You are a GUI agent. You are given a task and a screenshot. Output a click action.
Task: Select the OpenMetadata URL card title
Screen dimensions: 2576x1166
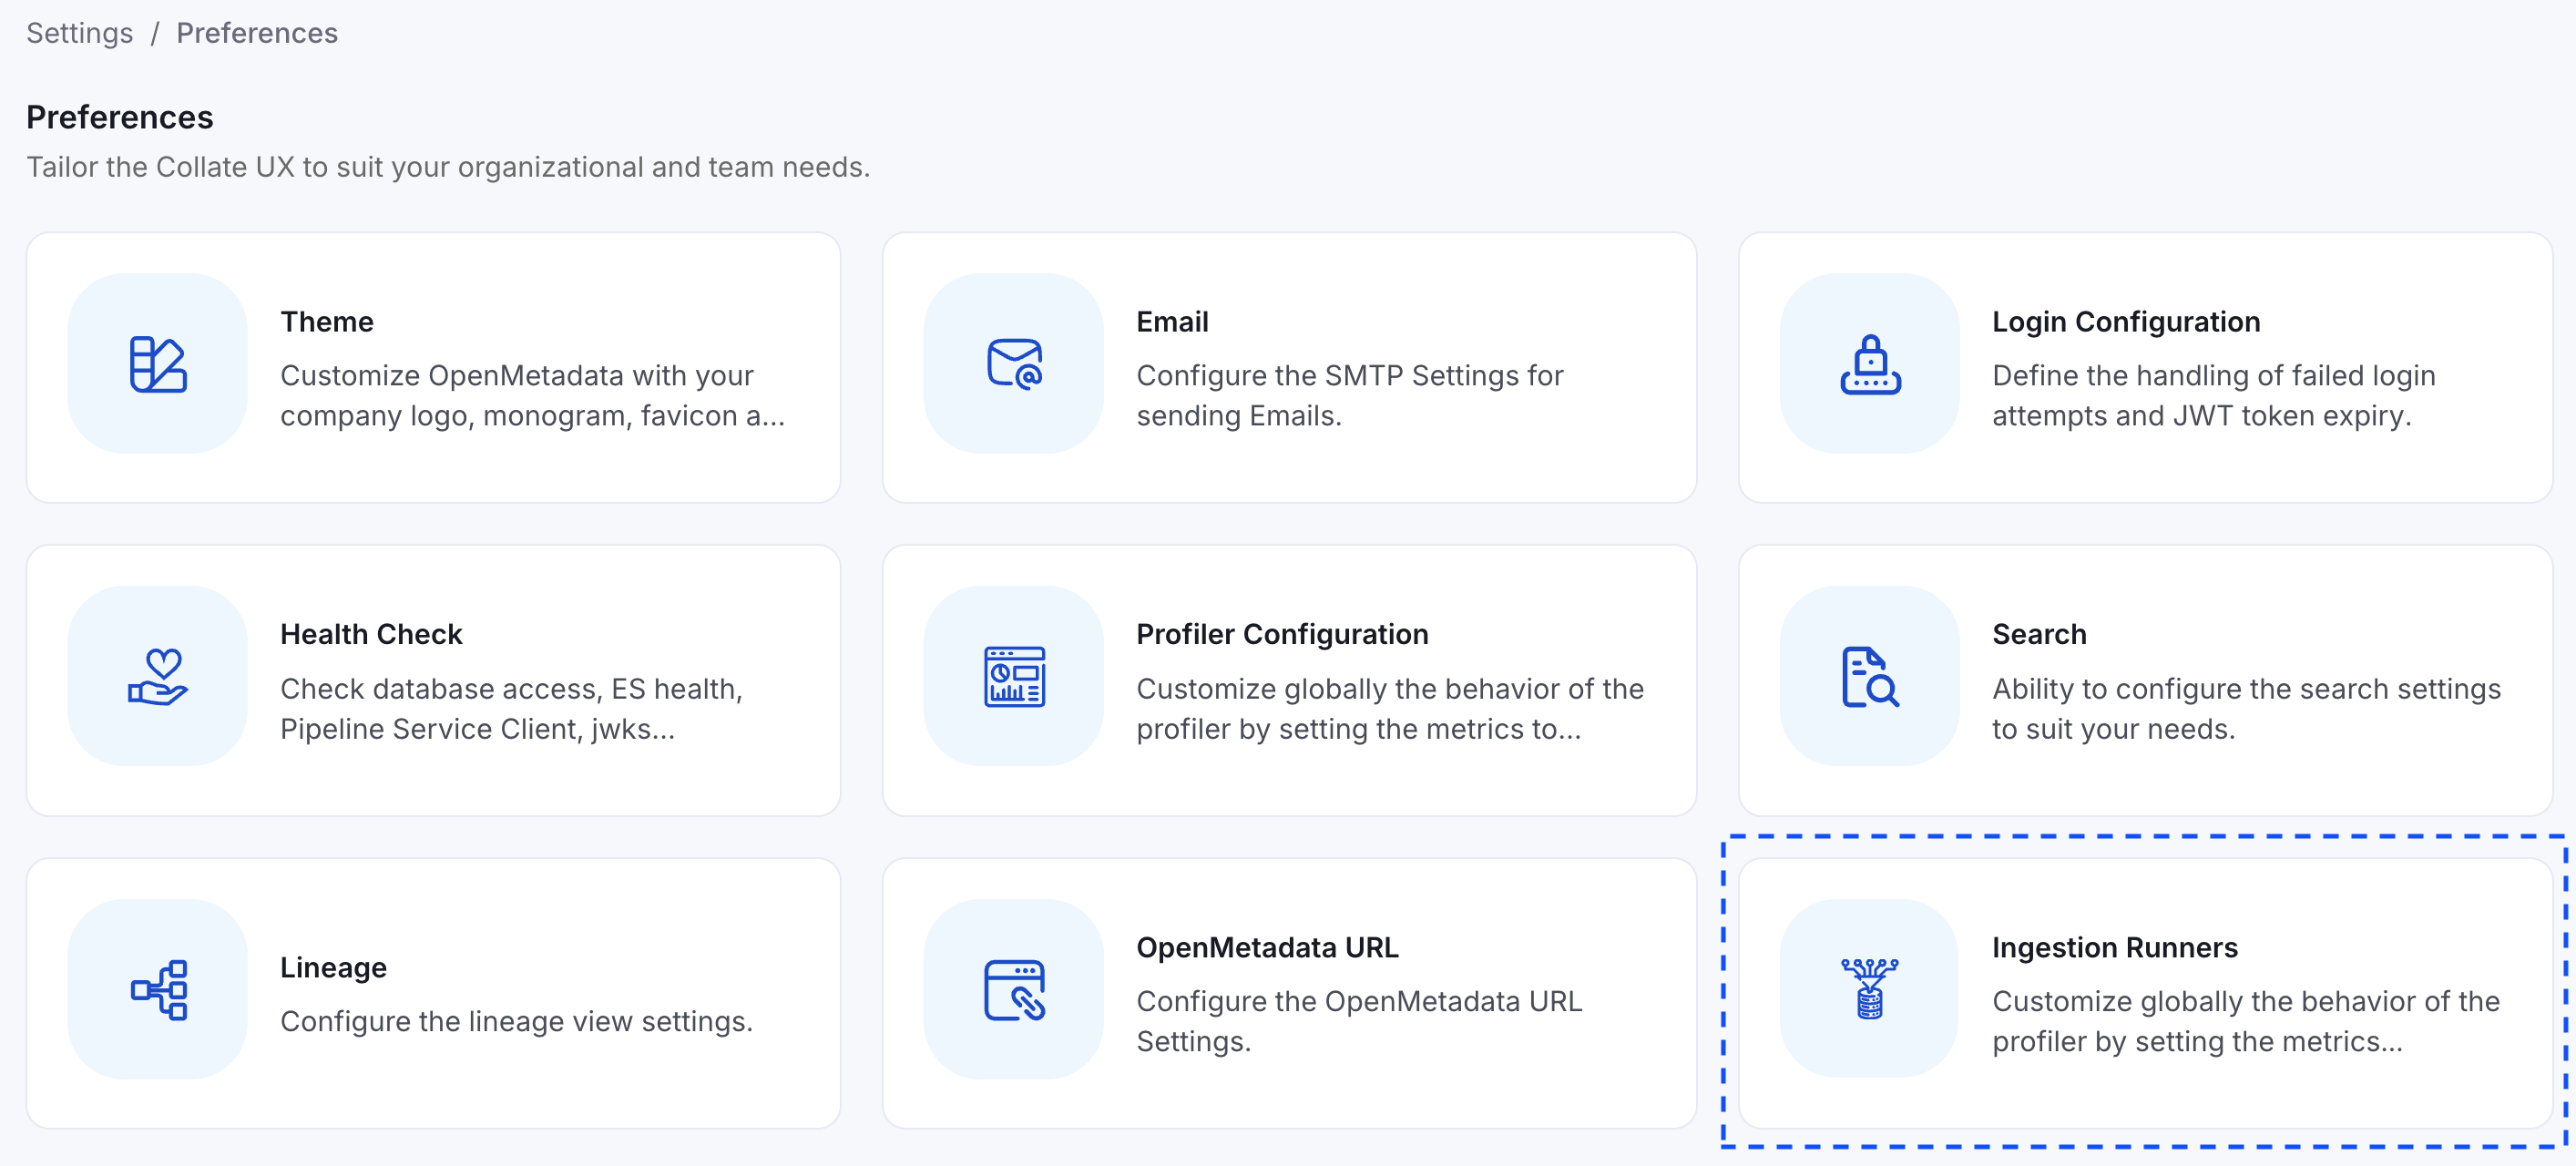1267,947
